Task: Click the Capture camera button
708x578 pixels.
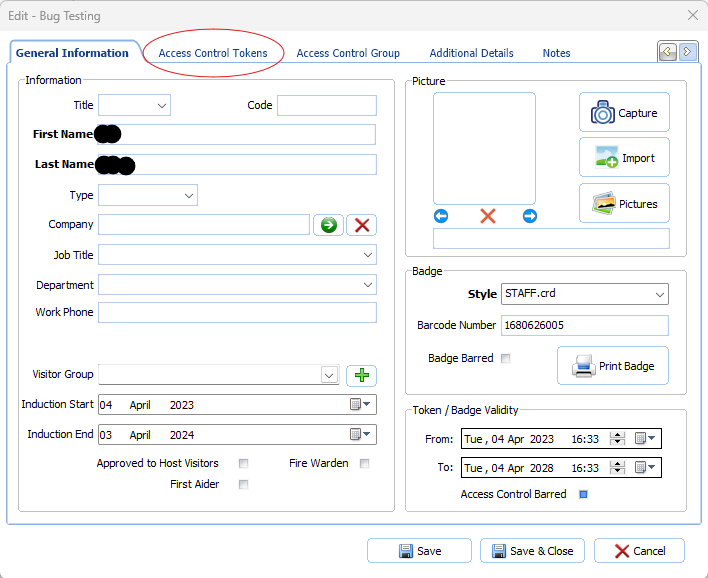Action: 624,112
